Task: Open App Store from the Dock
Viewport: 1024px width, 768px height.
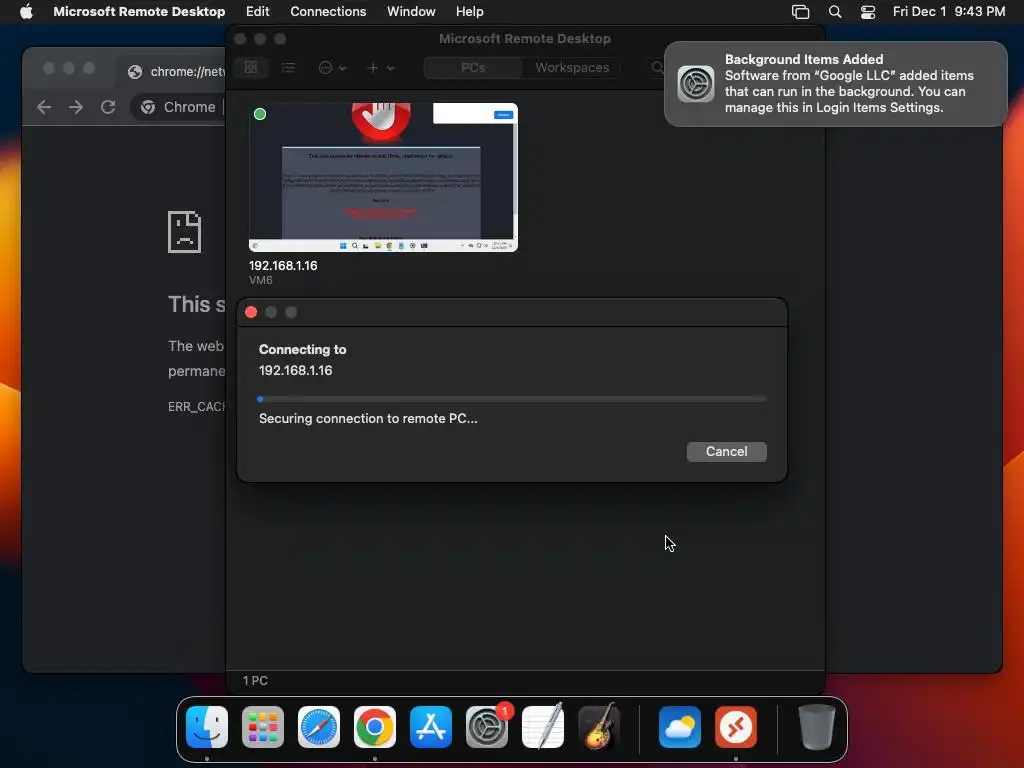Action: 431,727
